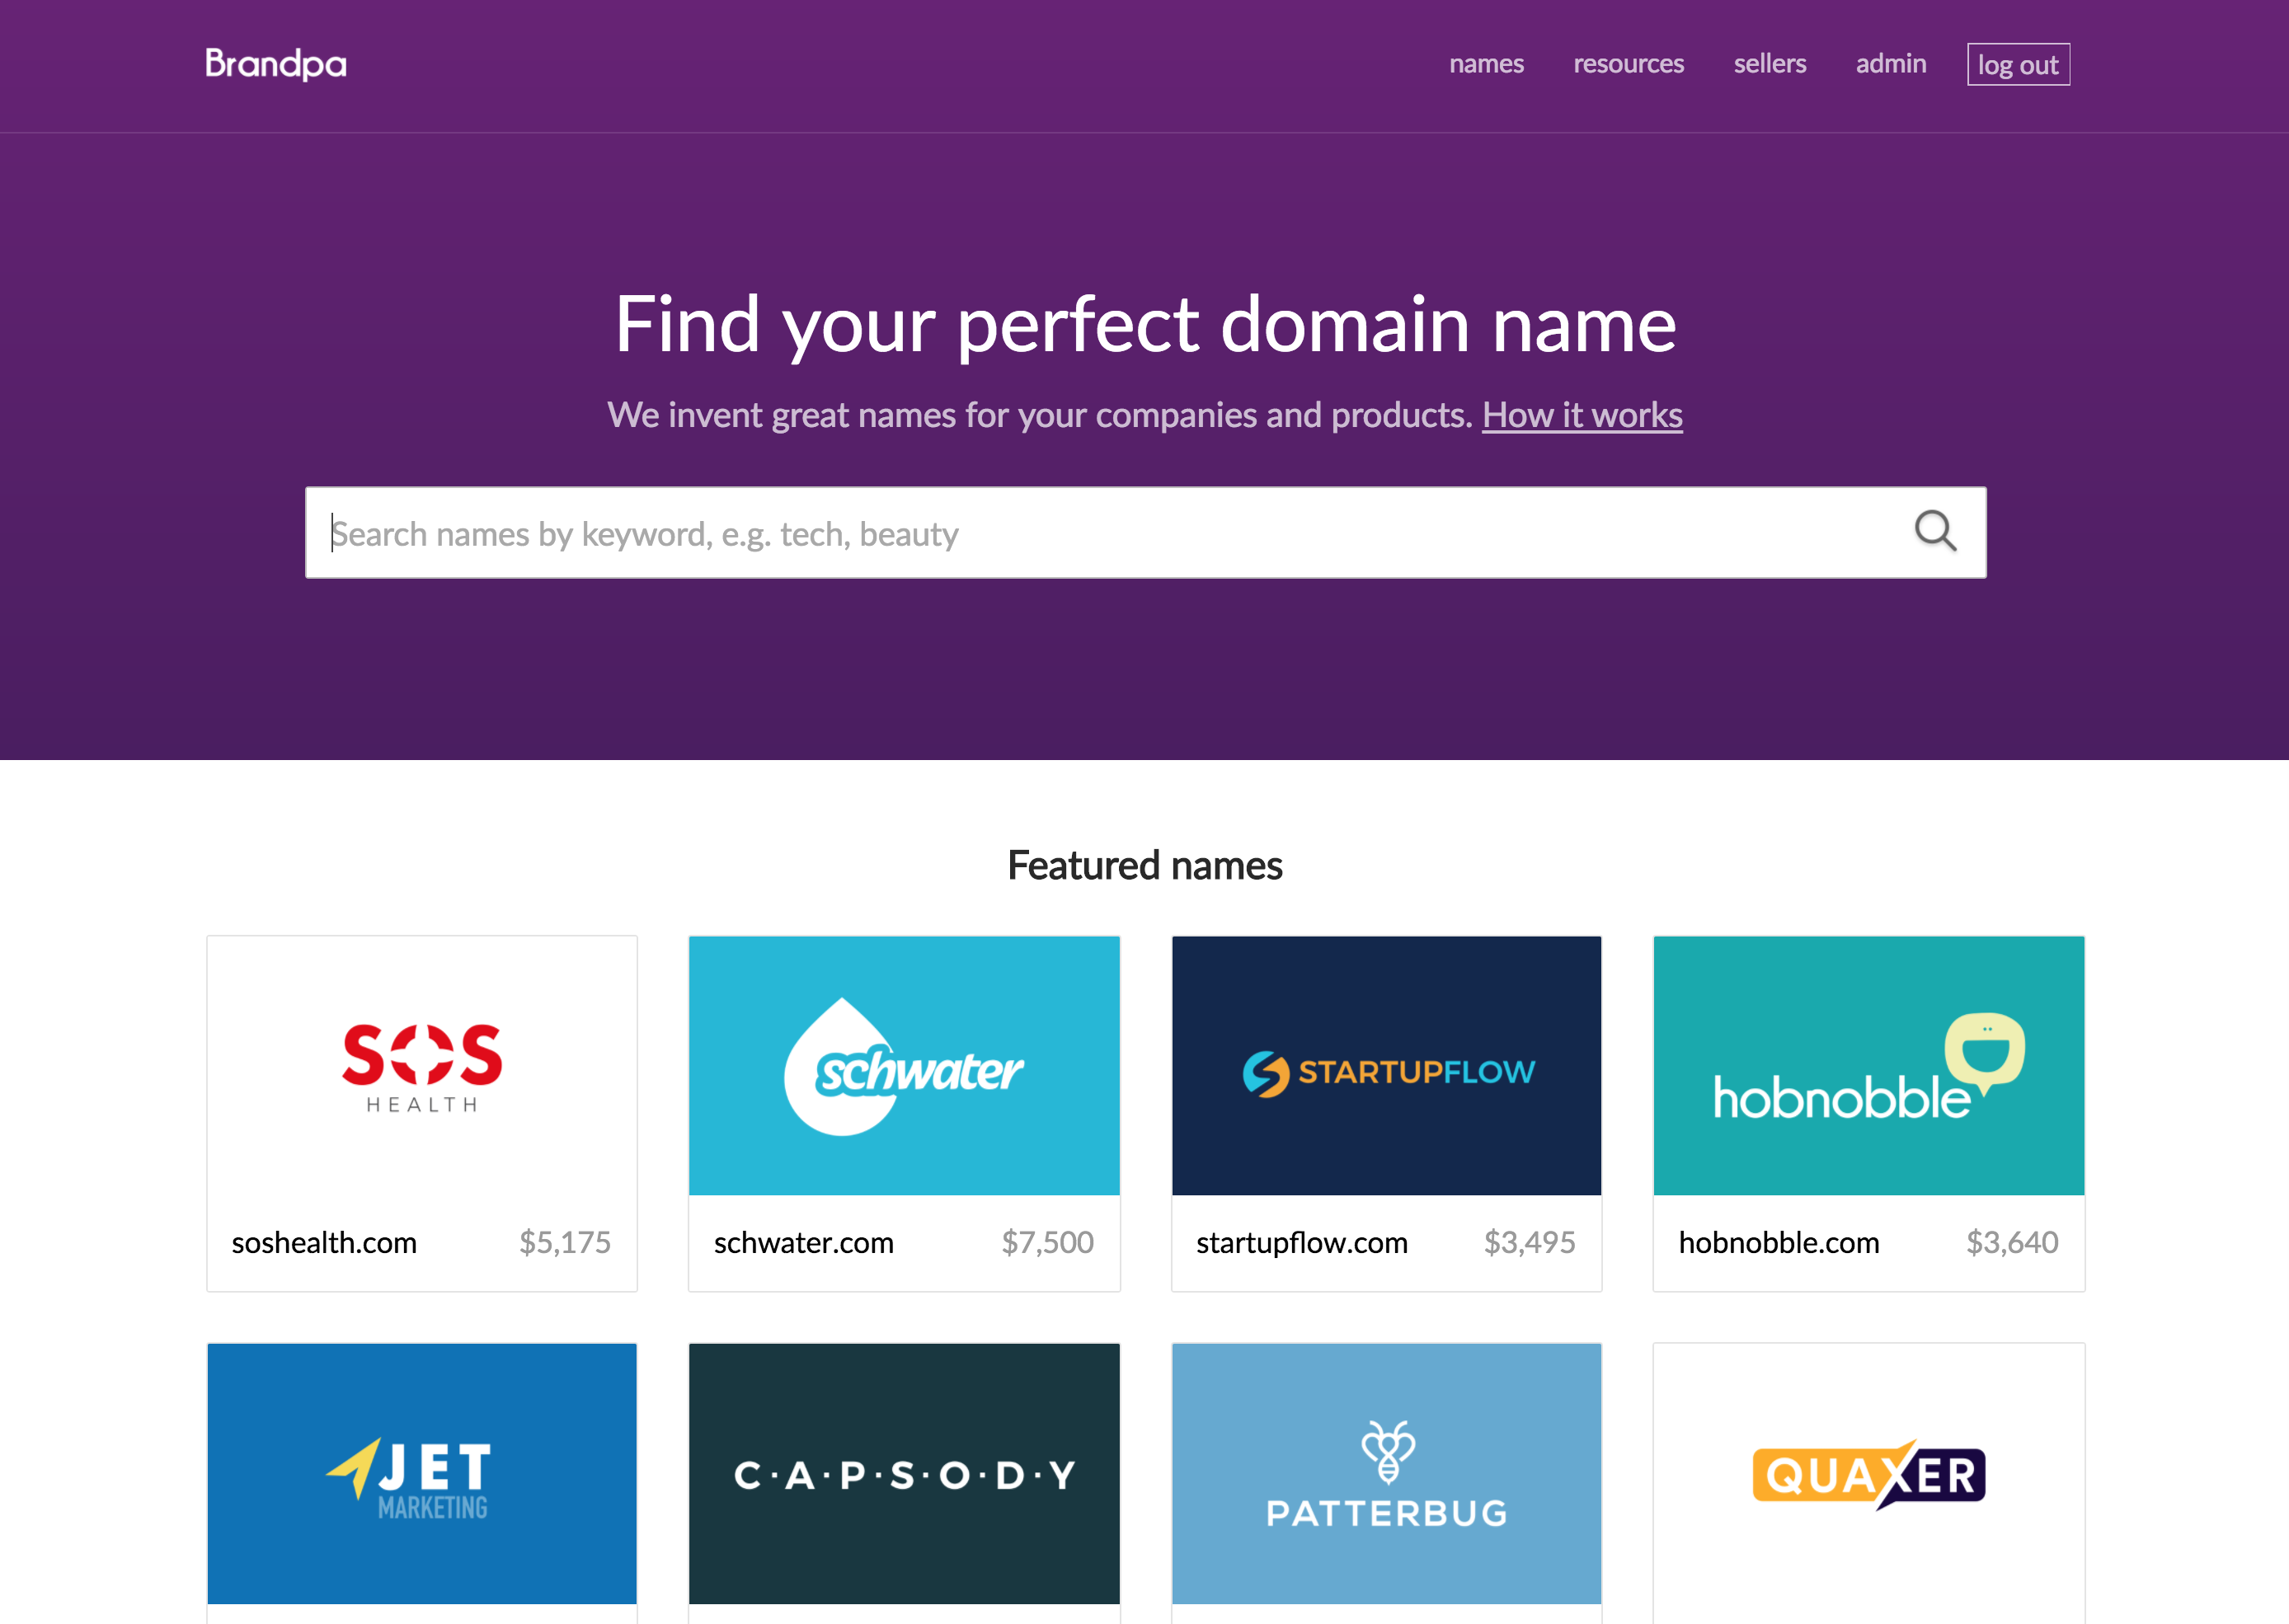This screenshot has height=1624, width=2289.
Task: Follow the How it works link
Action: (1582, 414)
